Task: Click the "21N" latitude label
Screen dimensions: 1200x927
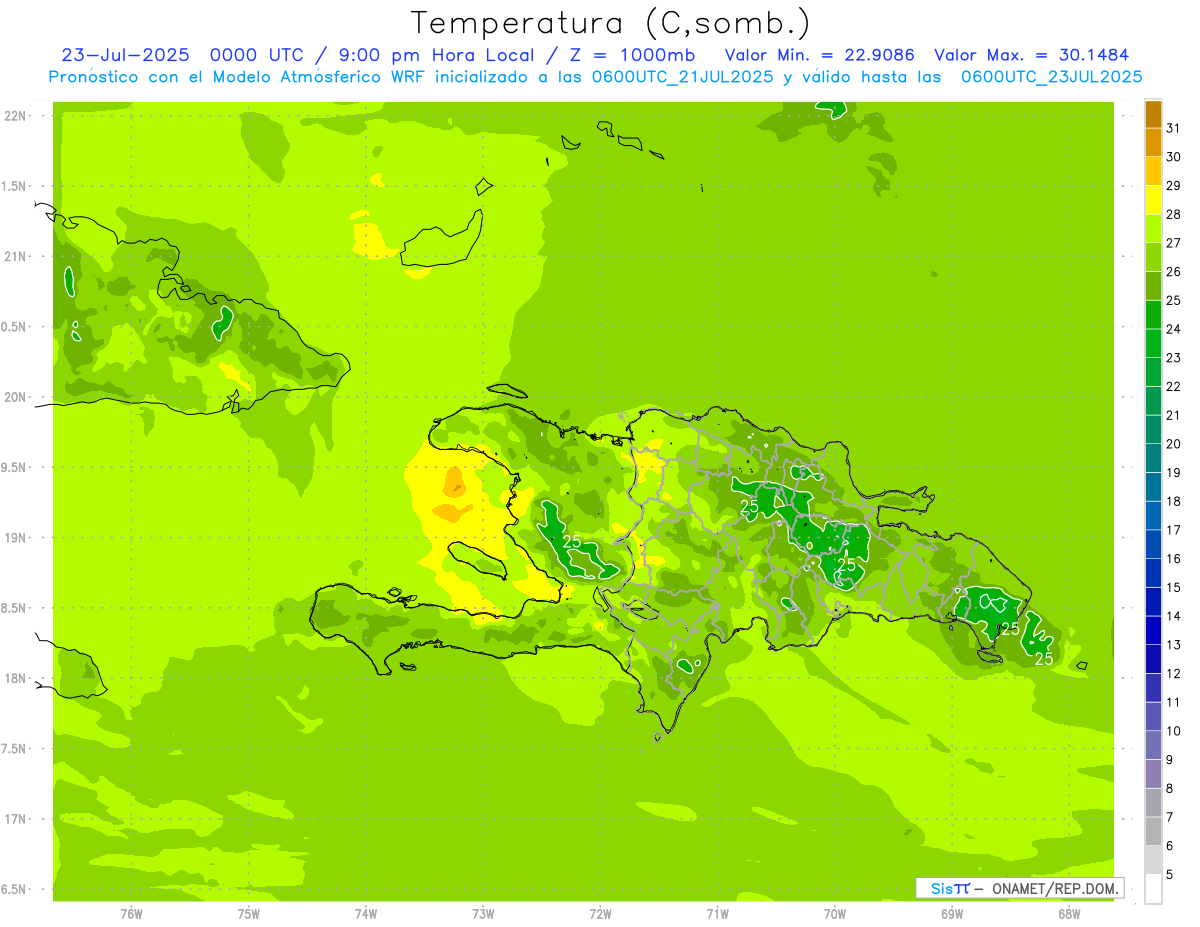Action: [15, 257]
